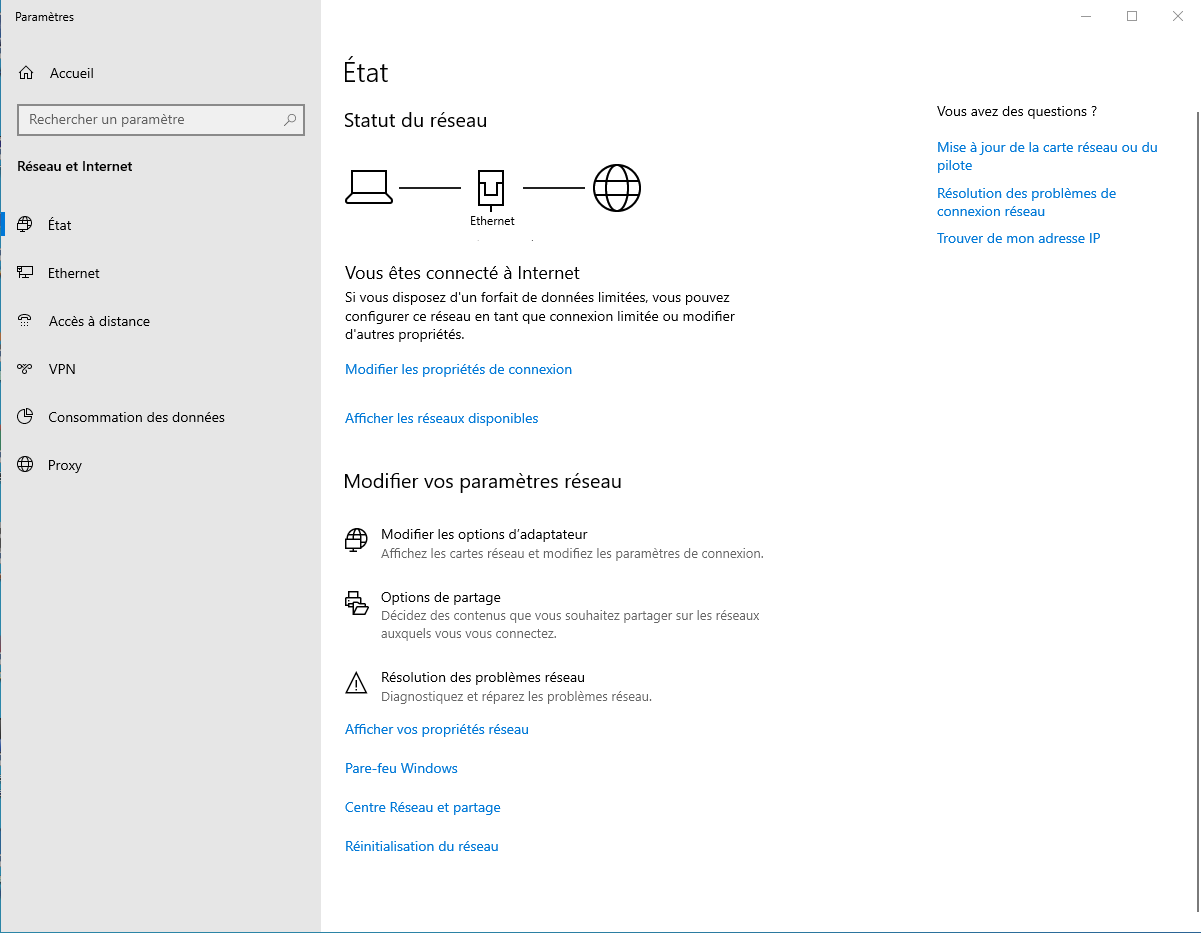Minimize the Paramètres window

tap(1086, 16)
